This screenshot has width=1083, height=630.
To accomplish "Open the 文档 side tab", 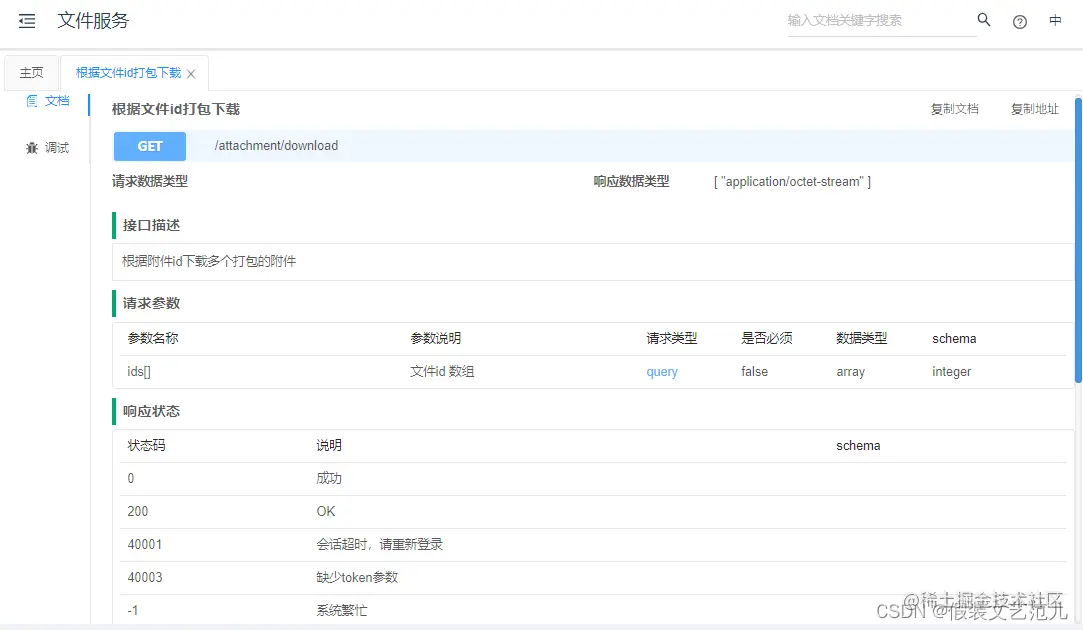I will pyautogui.click(x=48, y=101).
